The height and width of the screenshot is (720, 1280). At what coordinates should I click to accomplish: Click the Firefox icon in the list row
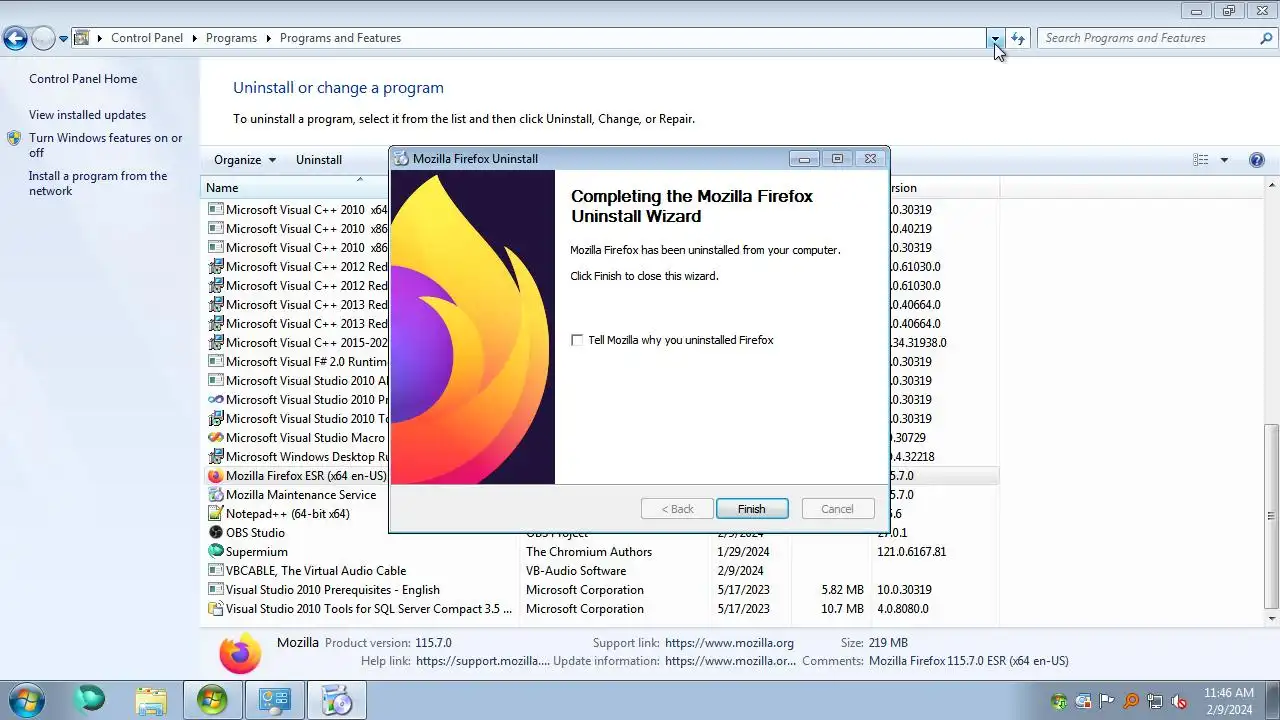[x=215, y=476]
